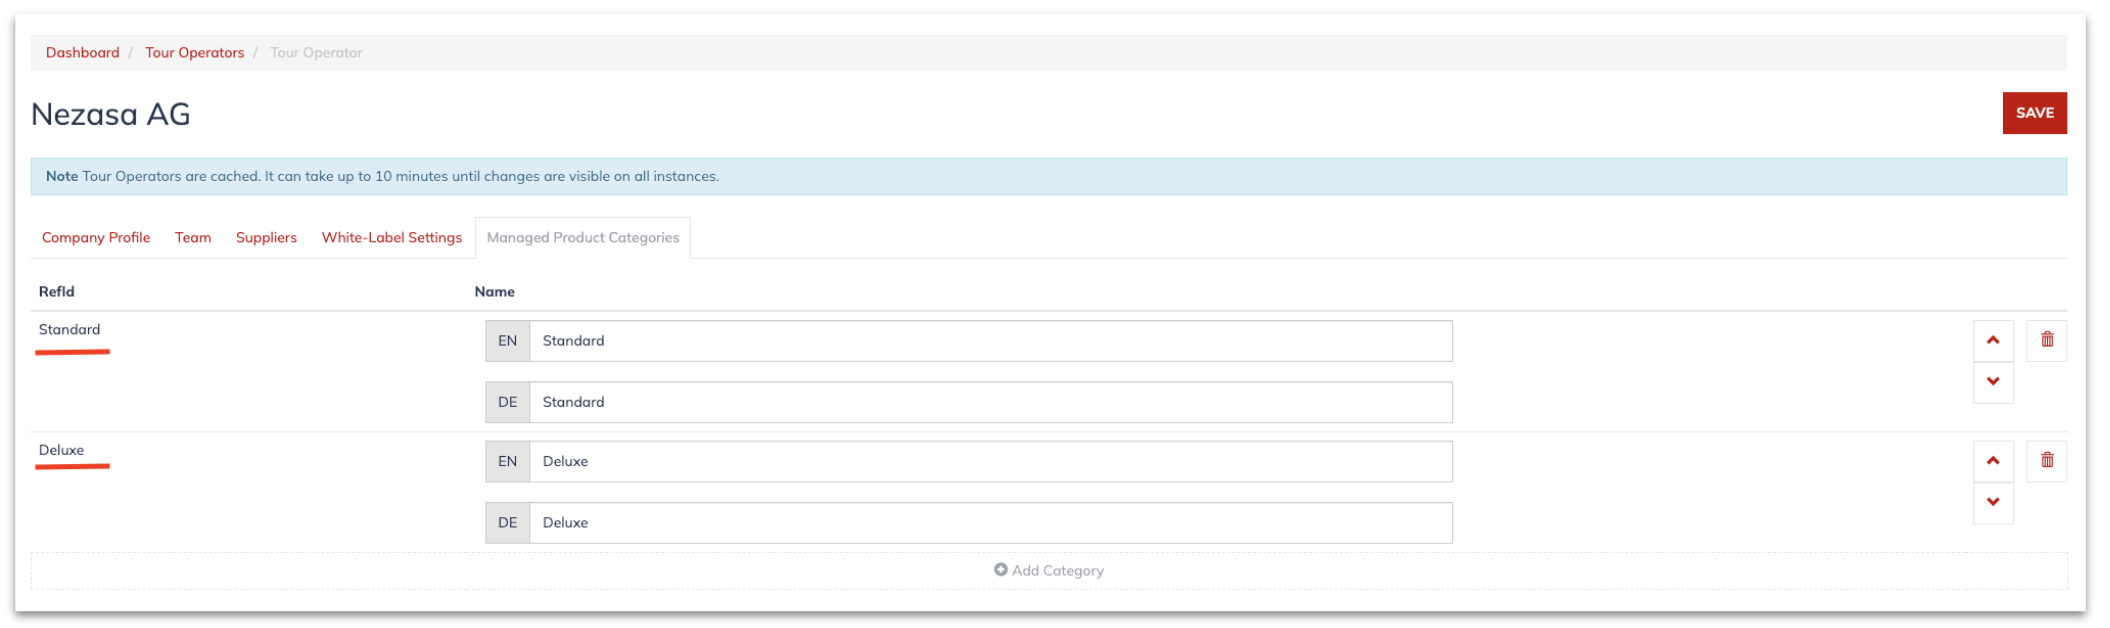Go to White-Label Settings tab
2110x628 pixels.
click(x=392, y=237)
